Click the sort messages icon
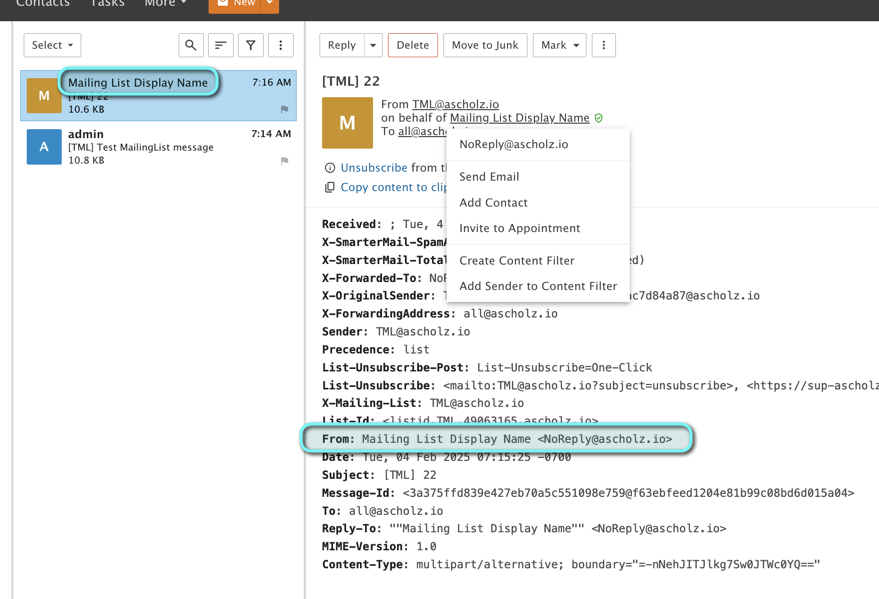 221,45
